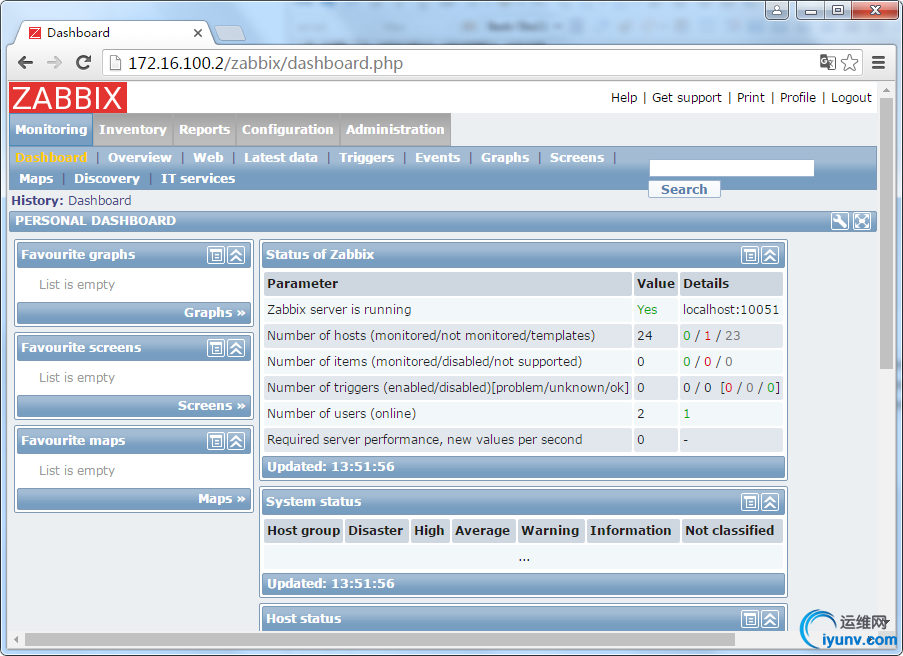The width and height of the screenshot is (903, 656).
Task: Click the 'Host group' column header
Action: coord(303,530)
